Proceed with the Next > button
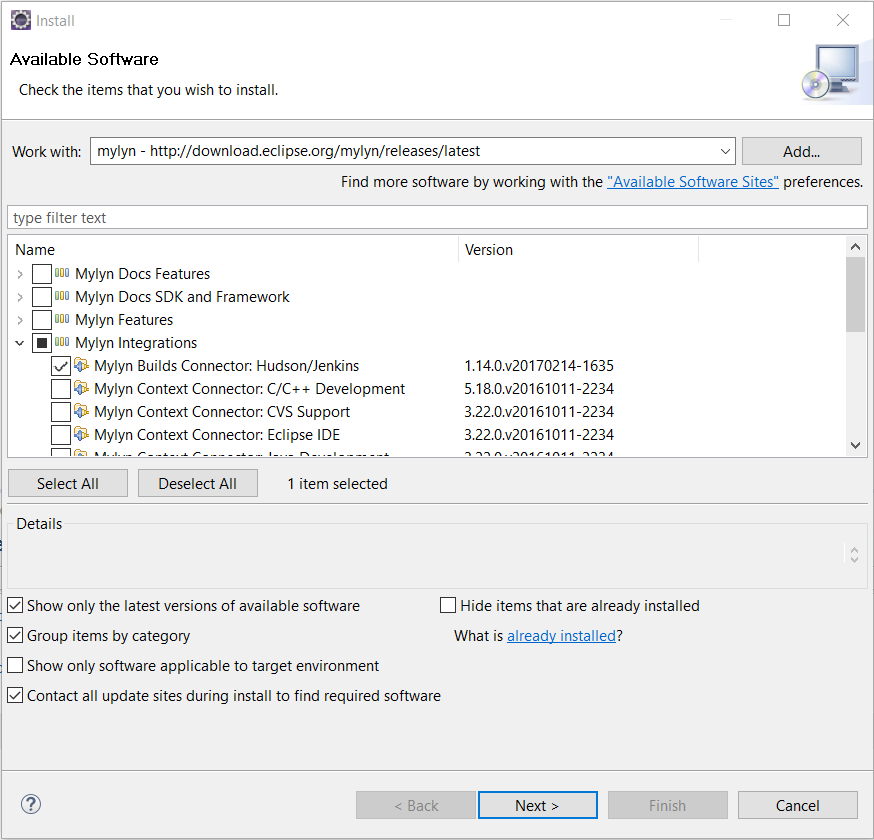The height and width of the screenshot is (840, 874). (x=537, y=805)
